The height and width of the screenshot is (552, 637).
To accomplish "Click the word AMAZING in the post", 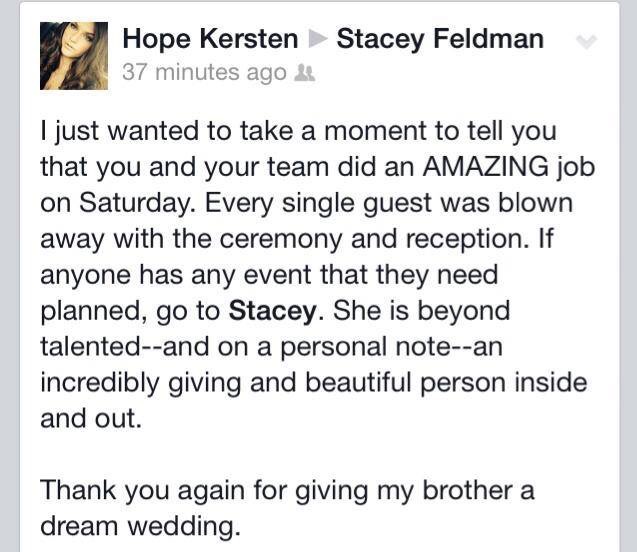I will click(x=444, y=168).
